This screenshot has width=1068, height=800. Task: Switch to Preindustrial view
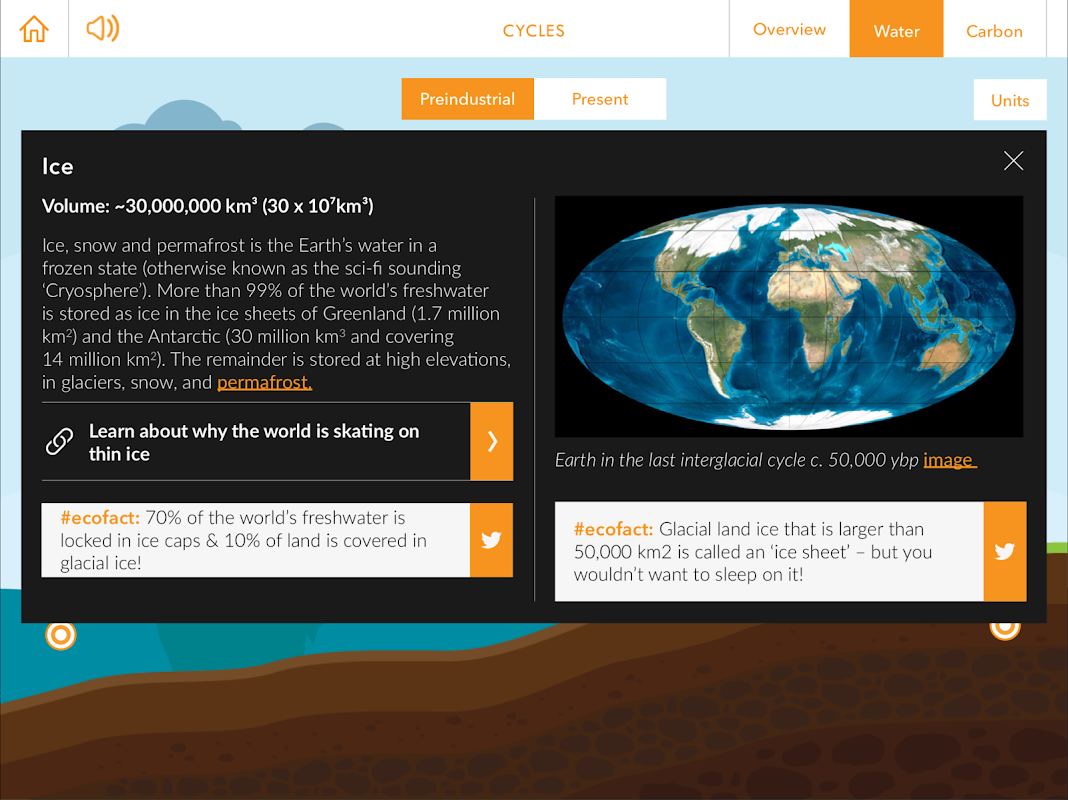[x=467, y=99]
